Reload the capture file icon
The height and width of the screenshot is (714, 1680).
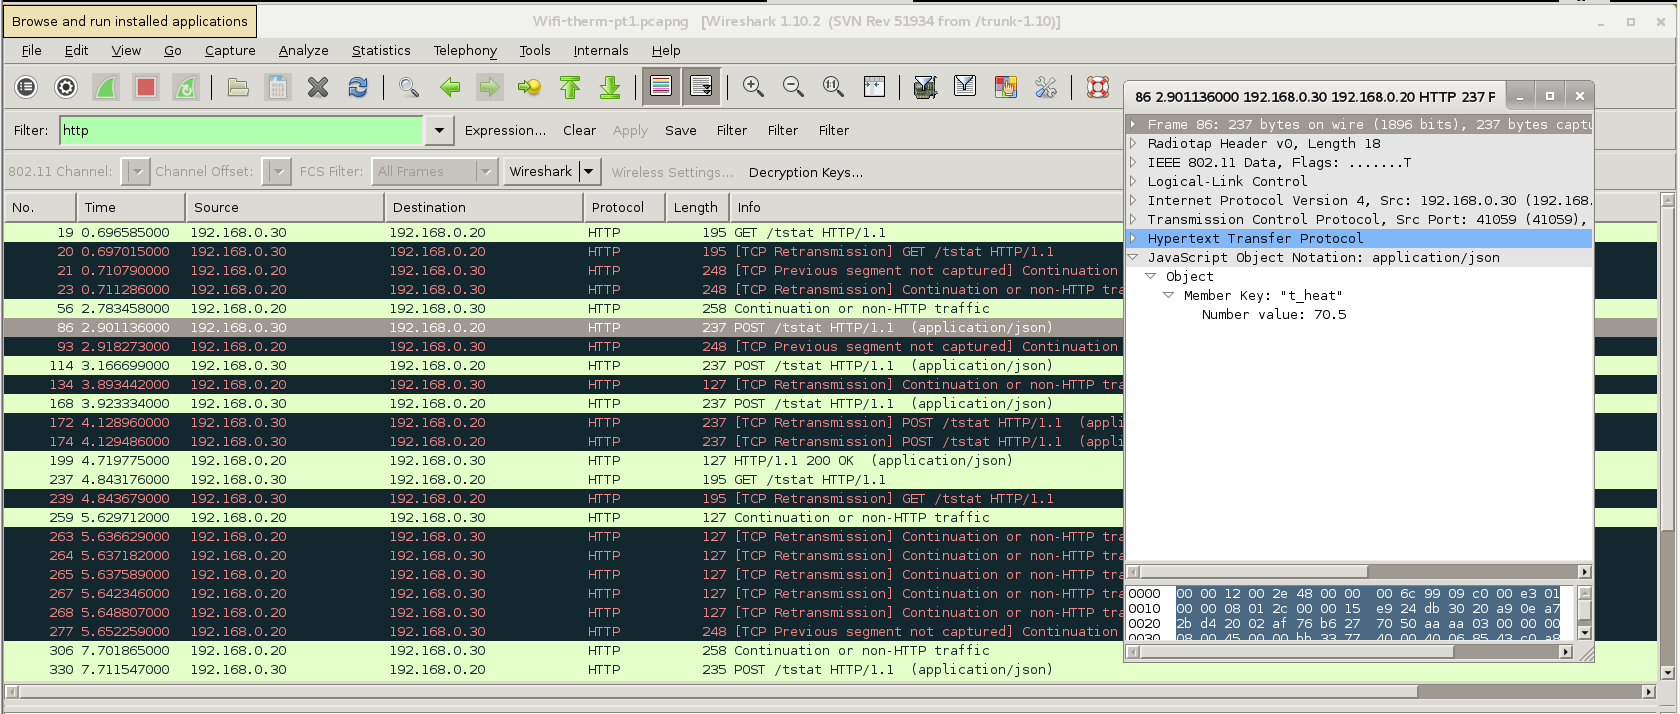[x=358, y=87]
